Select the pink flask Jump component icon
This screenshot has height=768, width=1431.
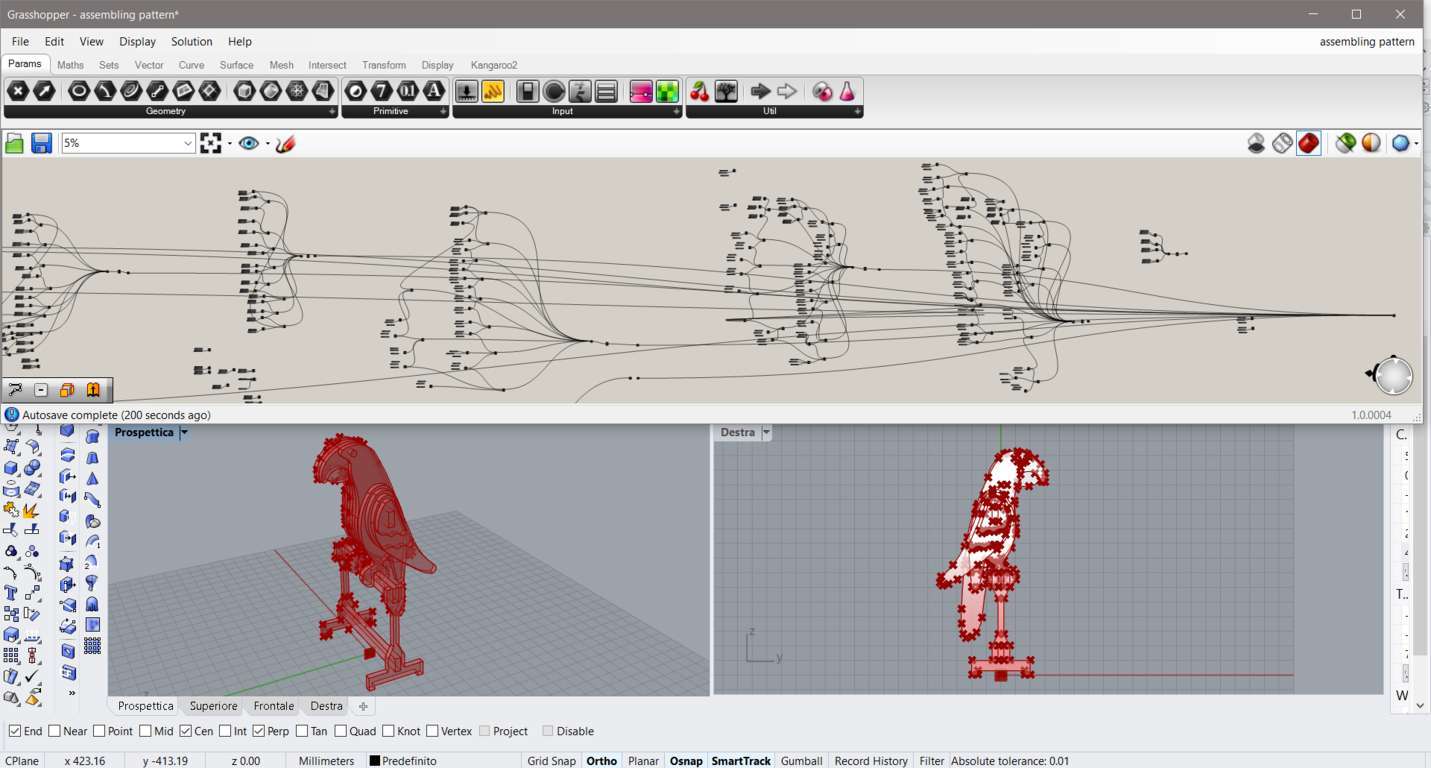tap(848, 92)
